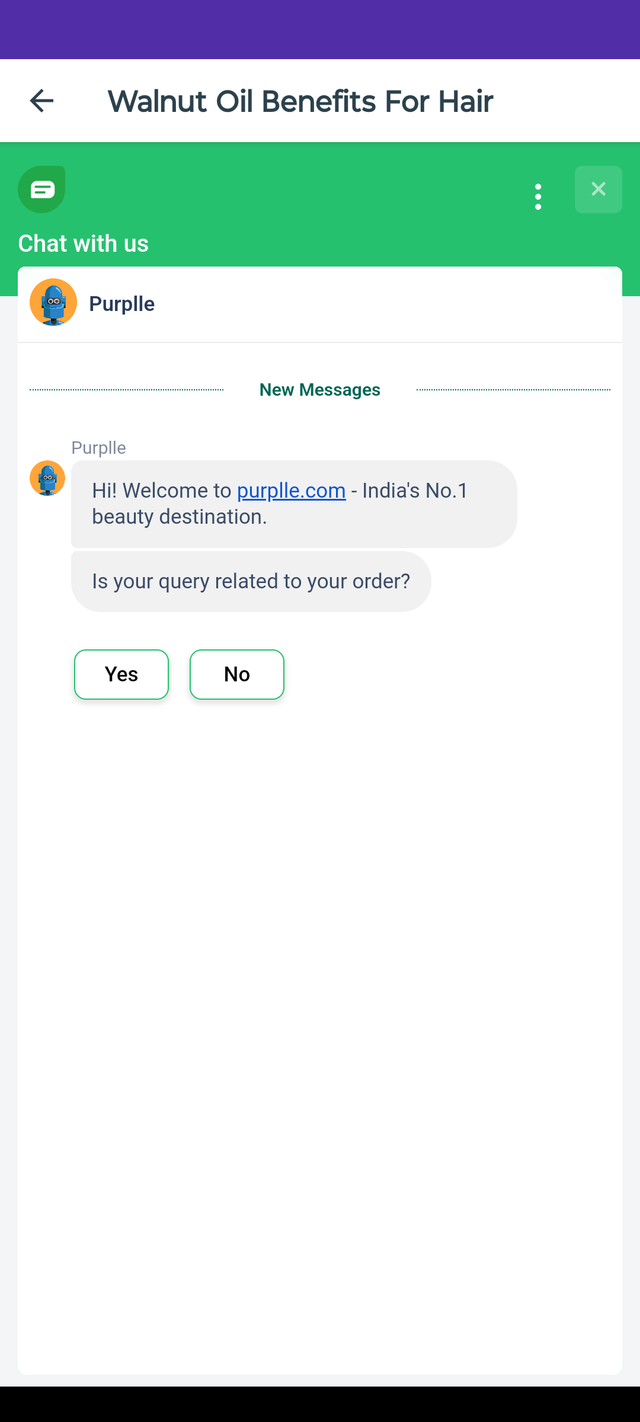Tap the small Purplle avatar beside the welcome message

tap(47, 478)
